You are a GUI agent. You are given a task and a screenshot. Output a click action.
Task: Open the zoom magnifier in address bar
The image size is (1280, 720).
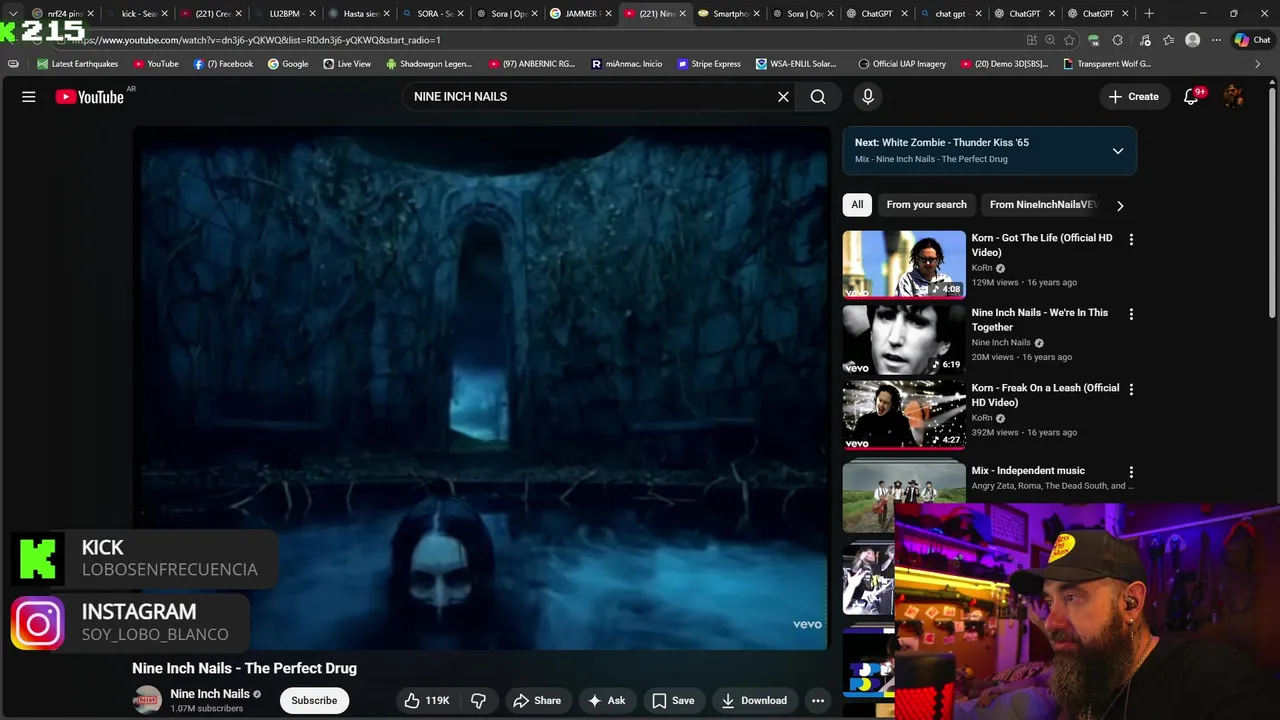(x=1050, y=40)
